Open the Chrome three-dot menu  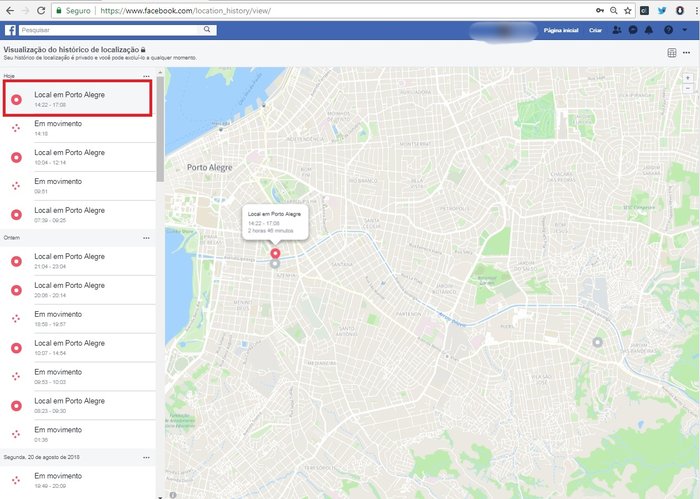[696, 10]
